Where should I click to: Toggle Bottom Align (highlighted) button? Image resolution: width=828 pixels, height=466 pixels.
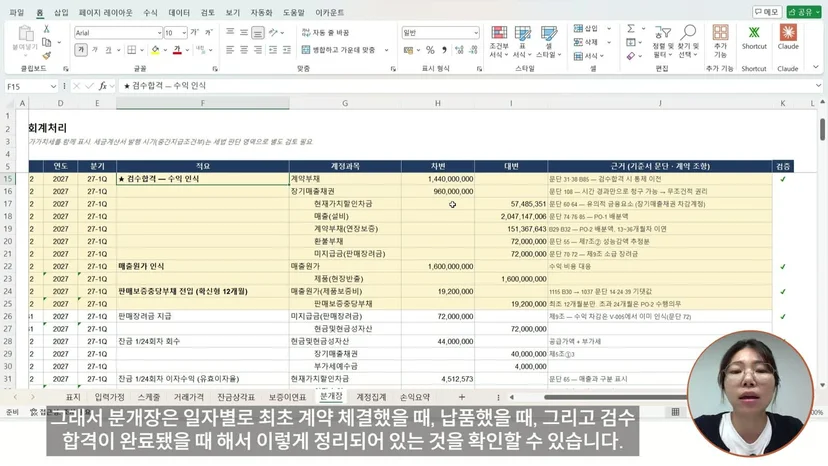(258, 33)
